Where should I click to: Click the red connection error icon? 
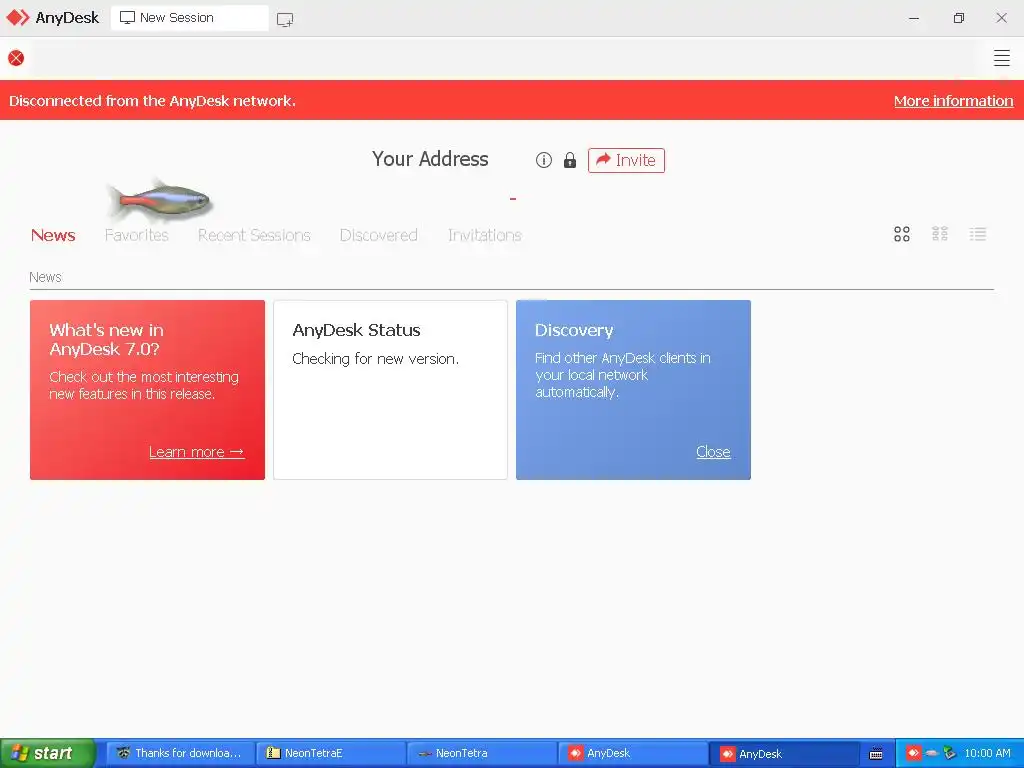pyautogui.click(x=16, y=58)
